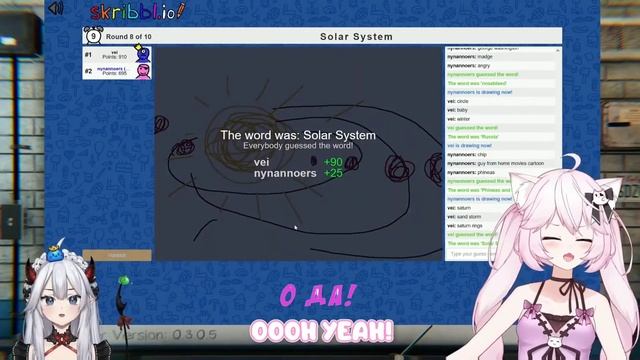The image size is (640, 360).
Task: Select the 'Solar System' word header
Action: [356, 37]
